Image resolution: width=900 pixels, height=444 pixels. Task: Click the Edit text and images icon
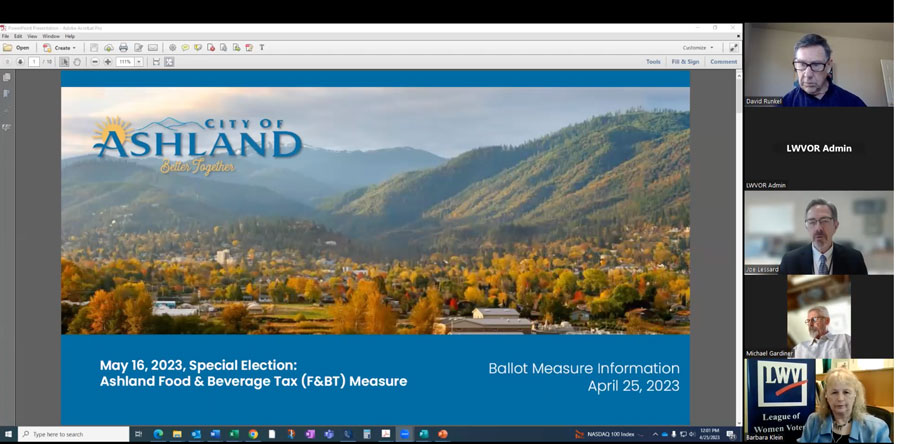[x=138, y=48]
